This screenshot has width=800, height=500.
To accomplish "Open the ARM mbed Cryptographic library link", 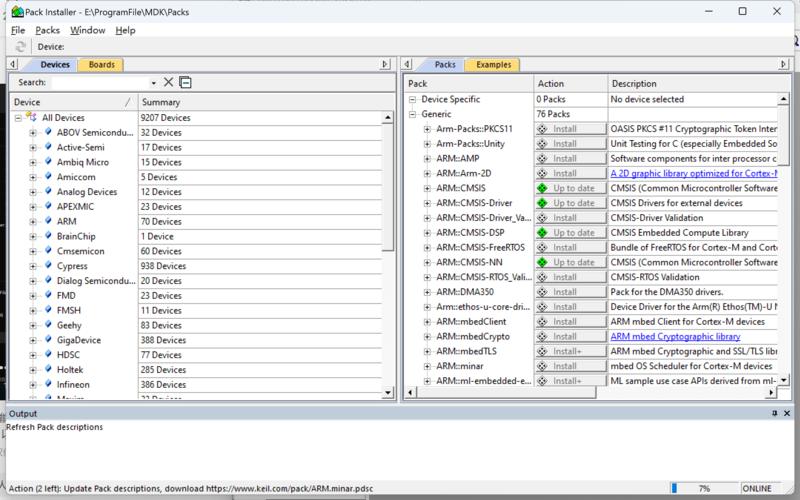I will point(675,337).
